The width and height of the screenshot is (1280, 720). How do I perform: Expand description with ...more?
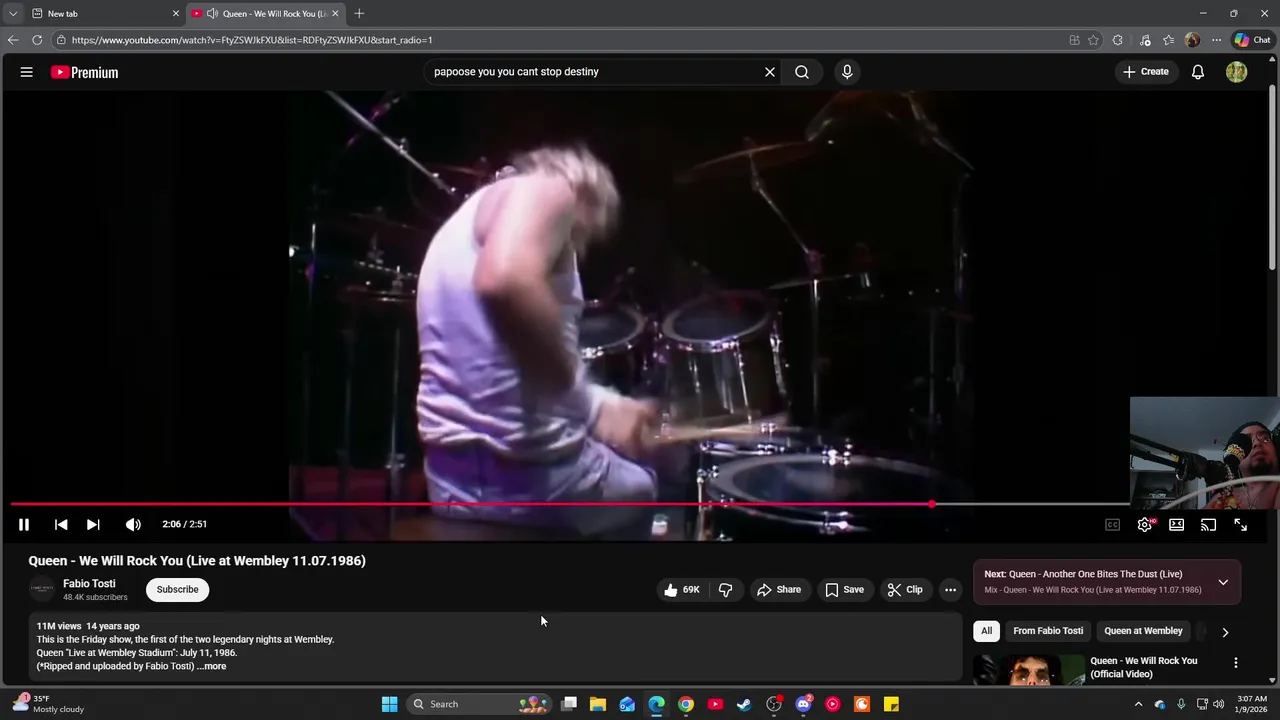pos(212,666)
